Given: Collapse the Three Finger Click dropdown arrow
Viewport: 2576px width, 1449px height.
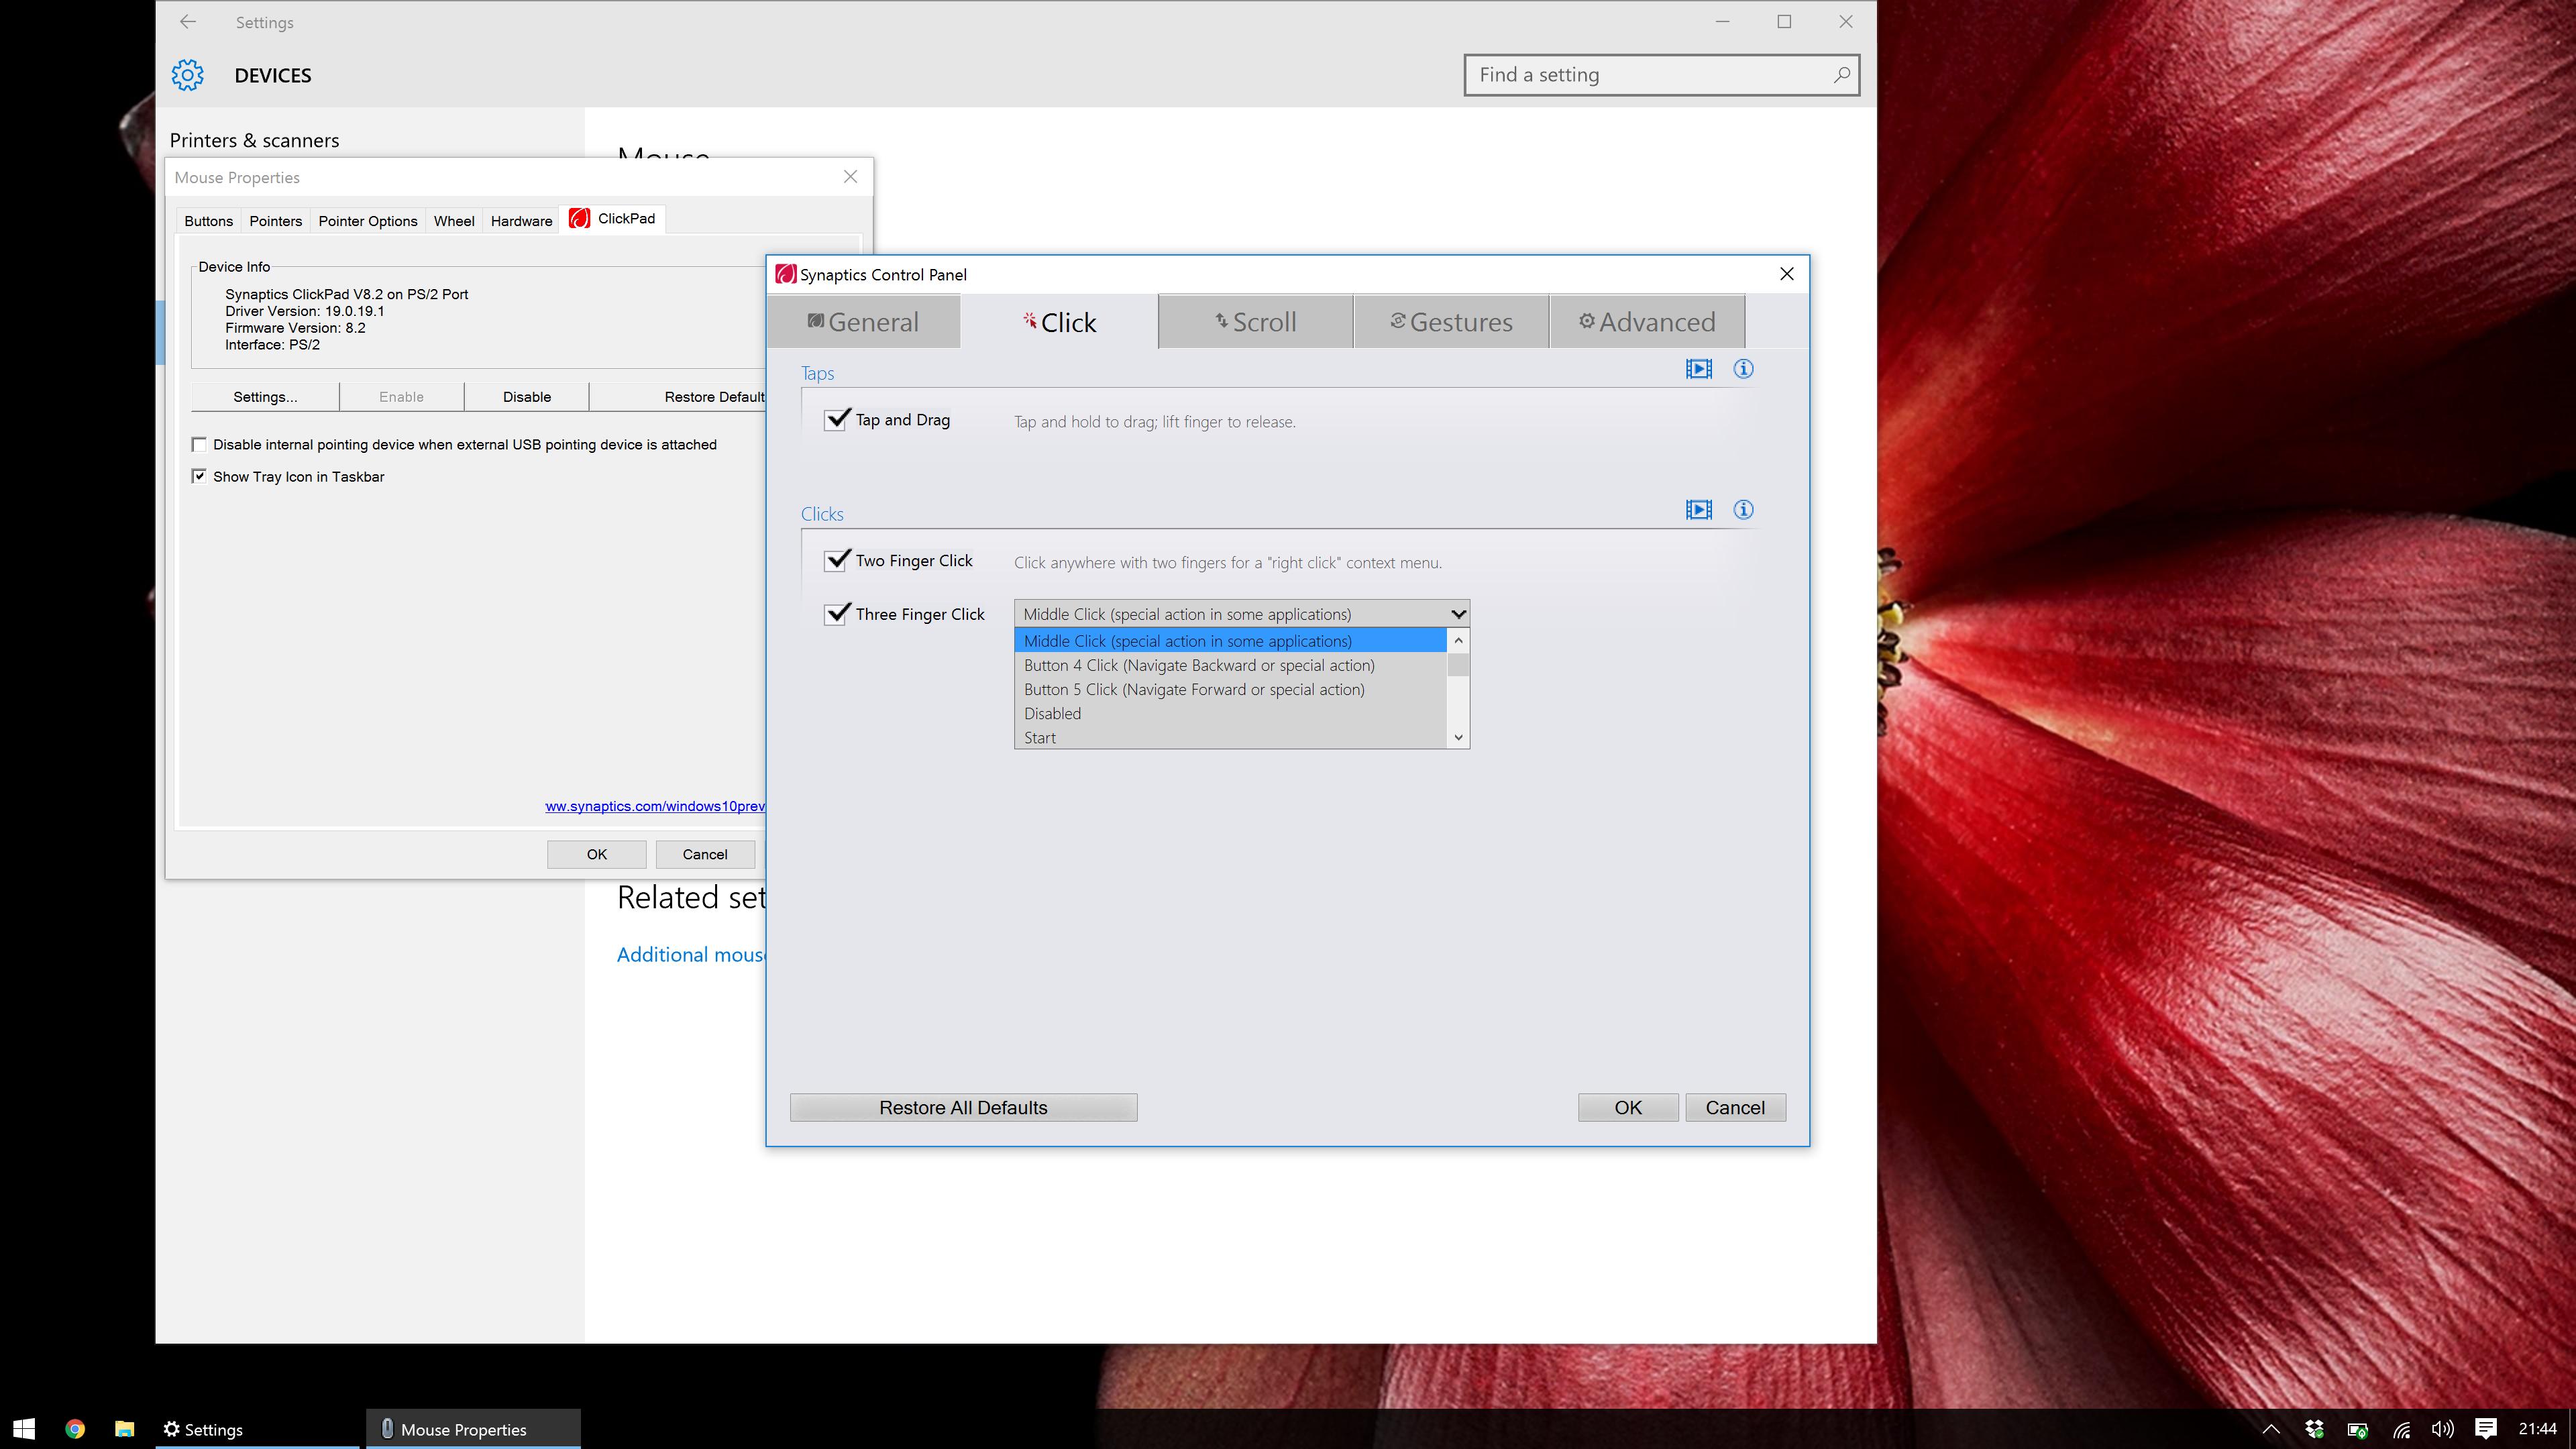Looking at the screenshot, I should coord(1458,614).
